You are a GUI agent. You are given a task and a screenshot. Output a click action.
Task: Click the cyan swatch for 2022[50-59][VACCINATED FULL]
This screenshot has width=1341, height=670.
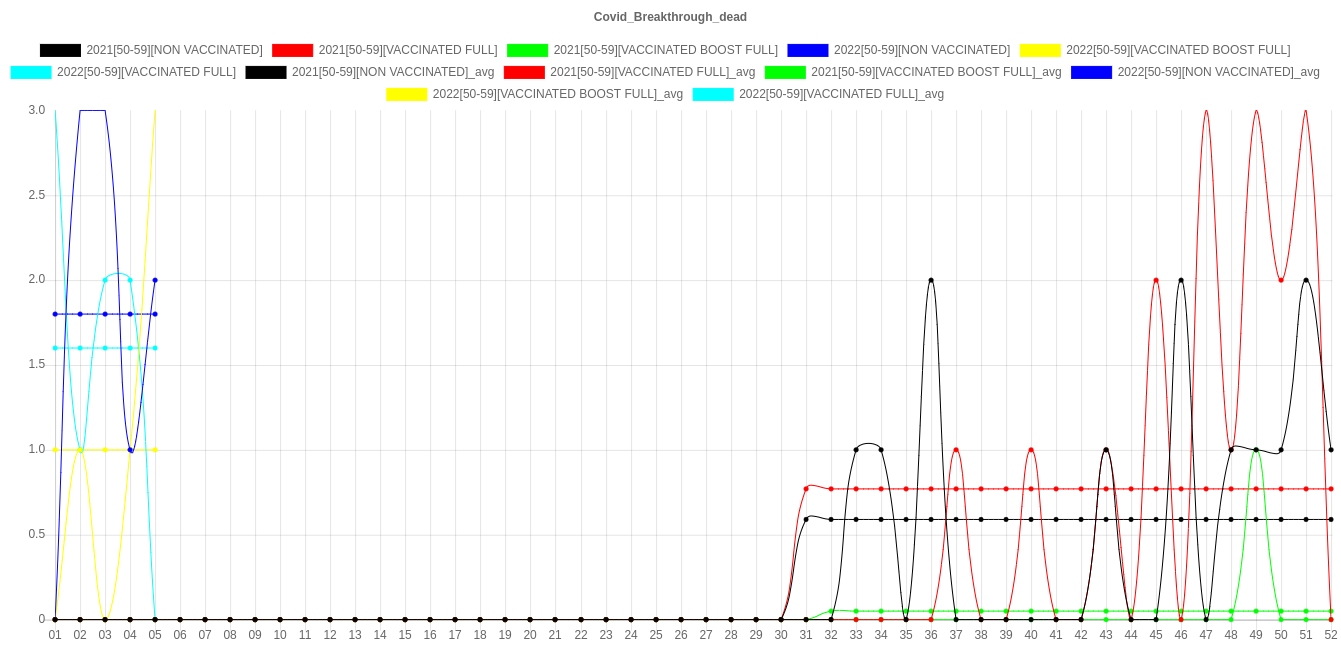pyautogui.click(x=30, y=72)
